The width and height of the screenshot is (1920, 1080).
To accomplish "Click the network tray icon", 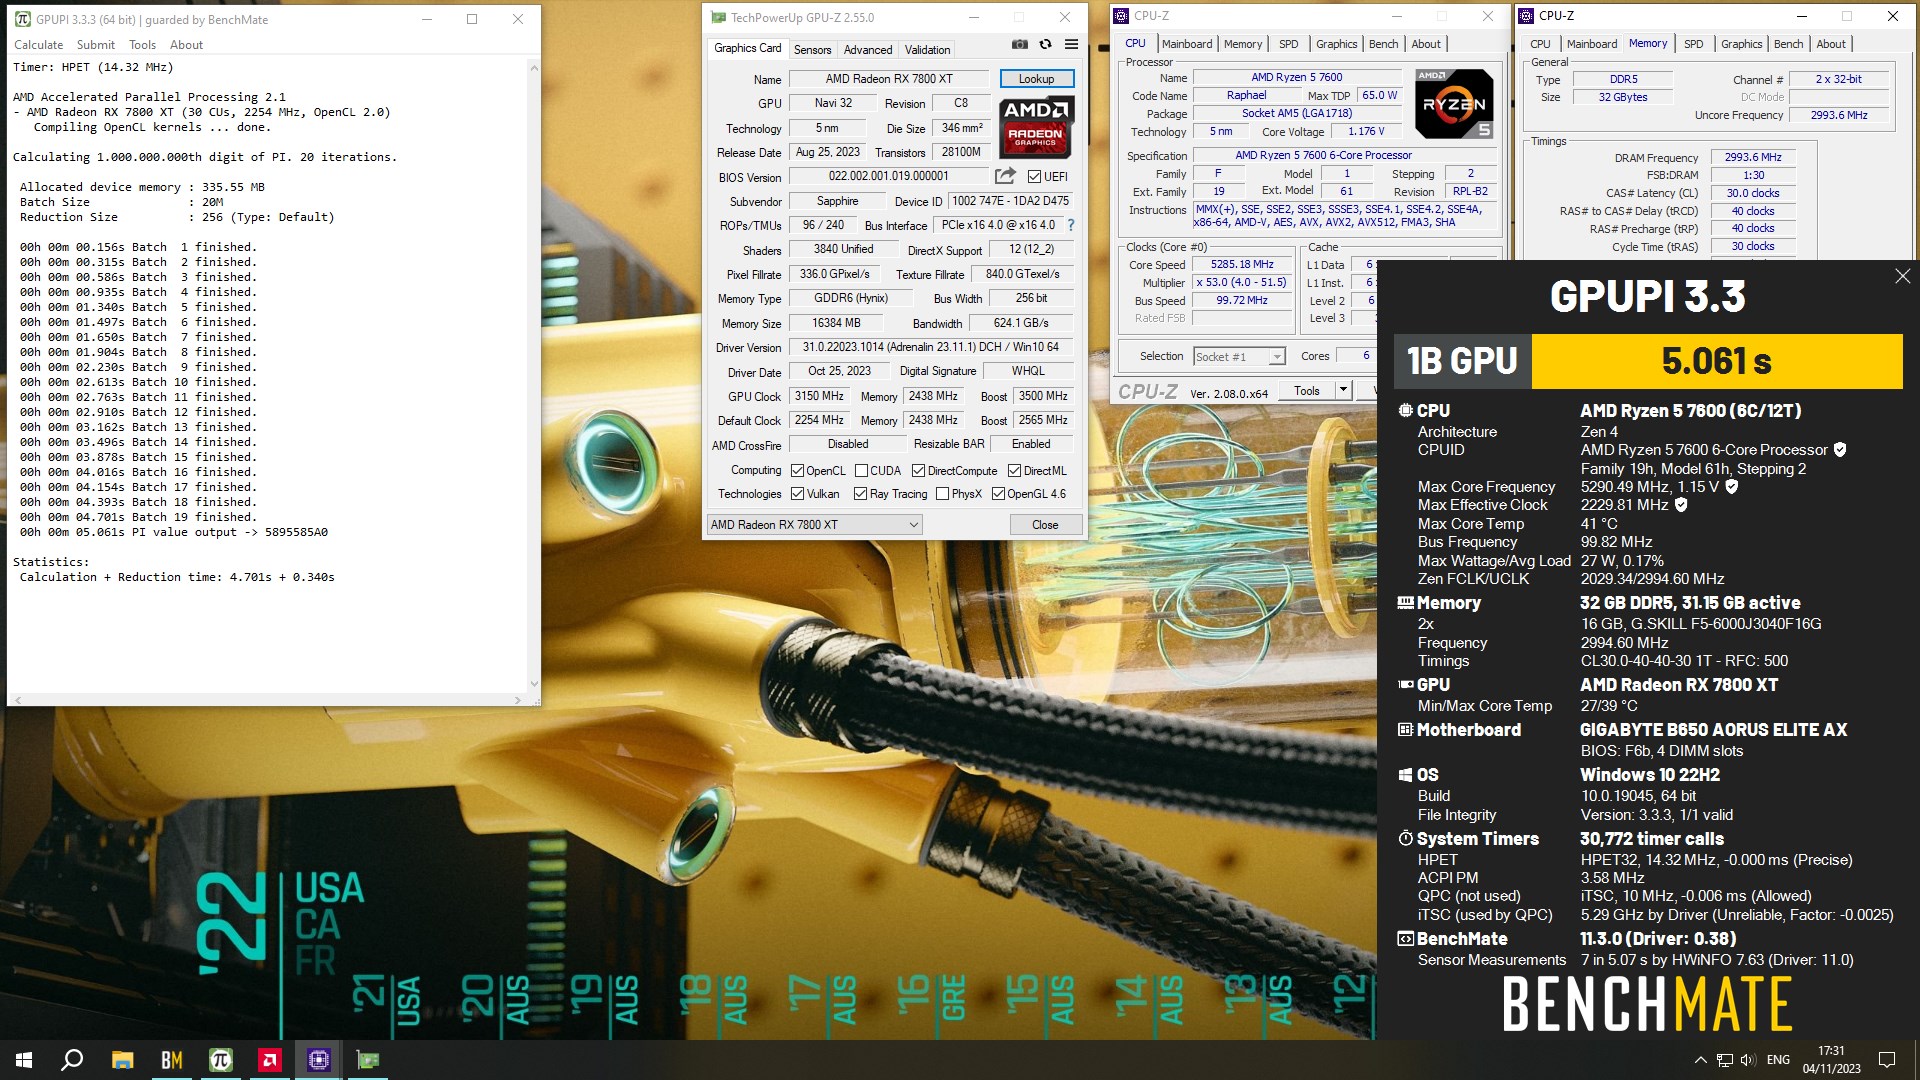I will [x=1725, y=1060].
